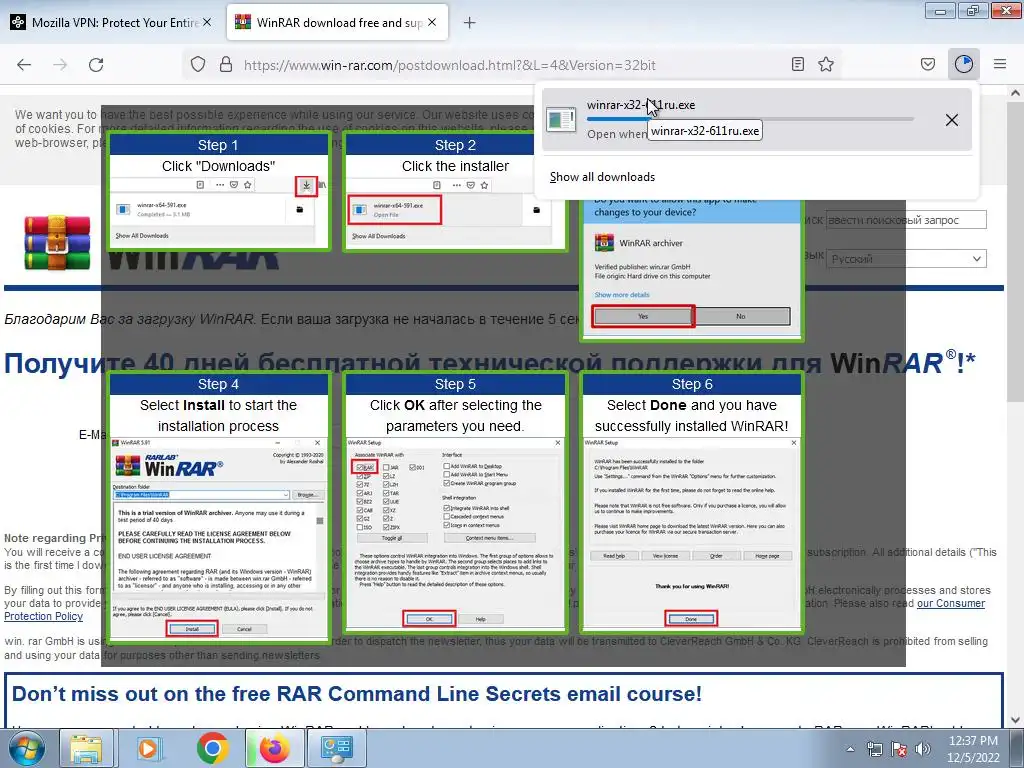
Task: Expand the Русский language dropdown
Action: click(x=906, y=259)
